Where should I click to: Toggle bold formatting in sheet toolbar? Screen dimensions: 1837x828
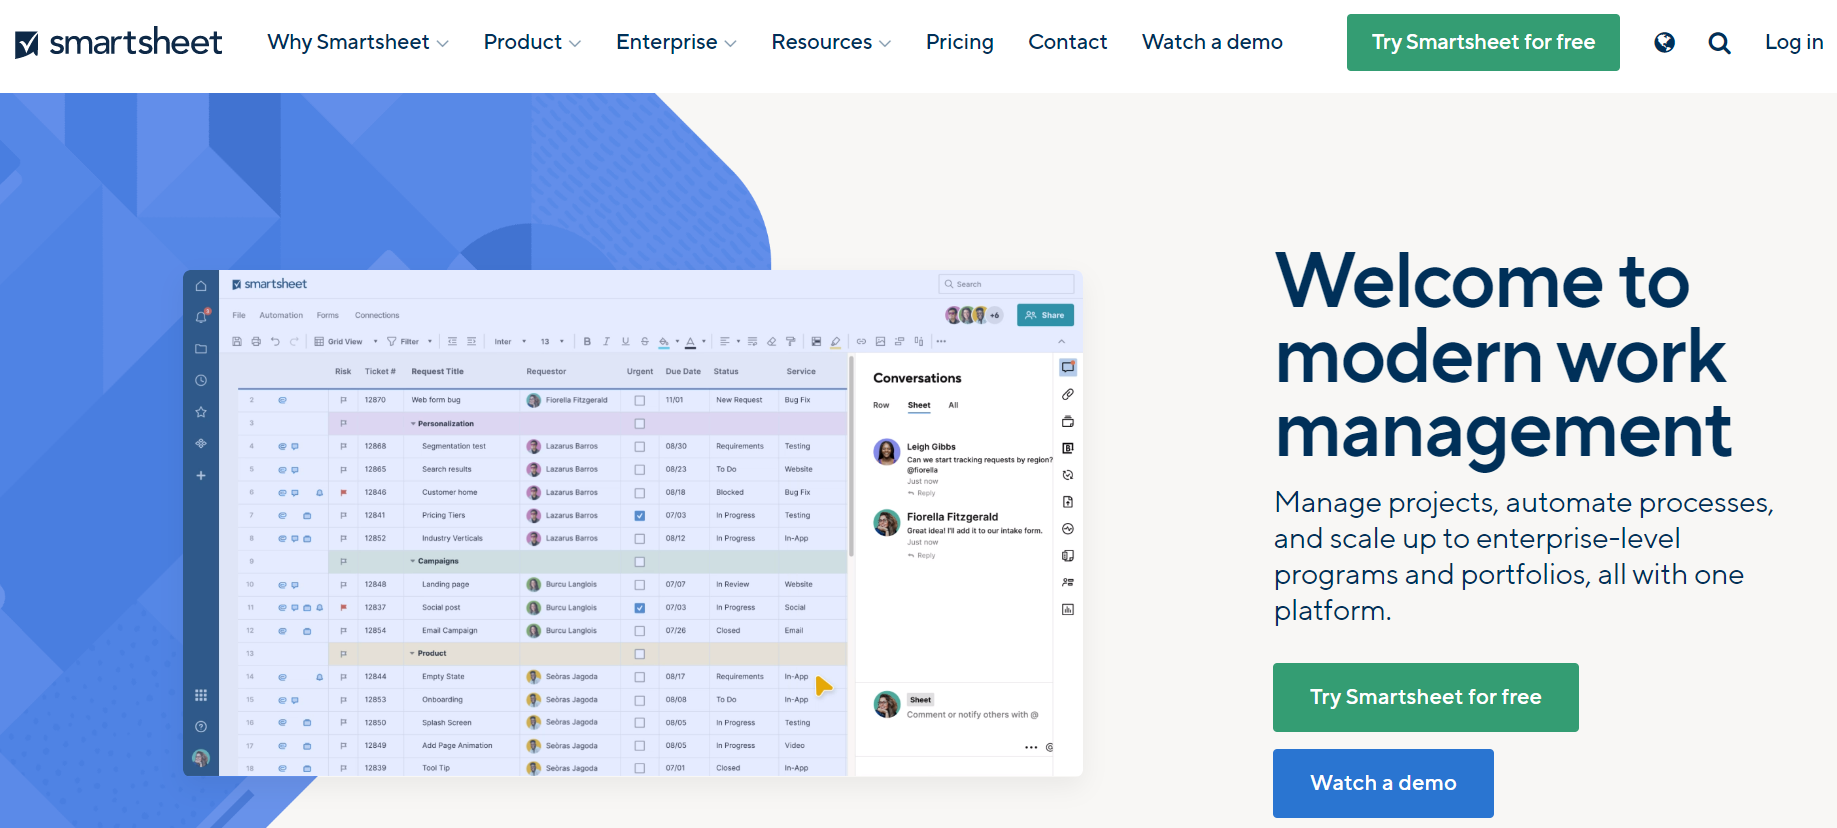point(587,341)
